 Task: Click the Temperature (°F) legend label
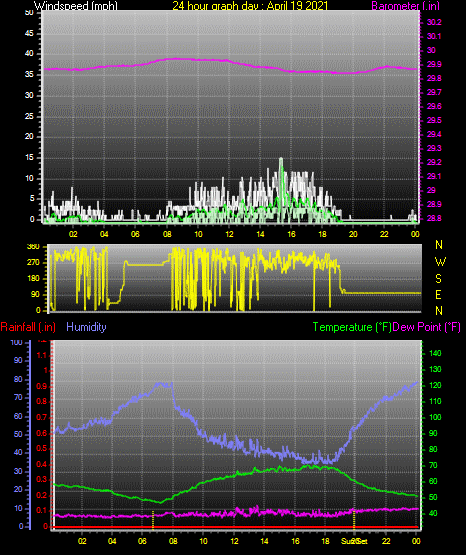click(352, 327)
